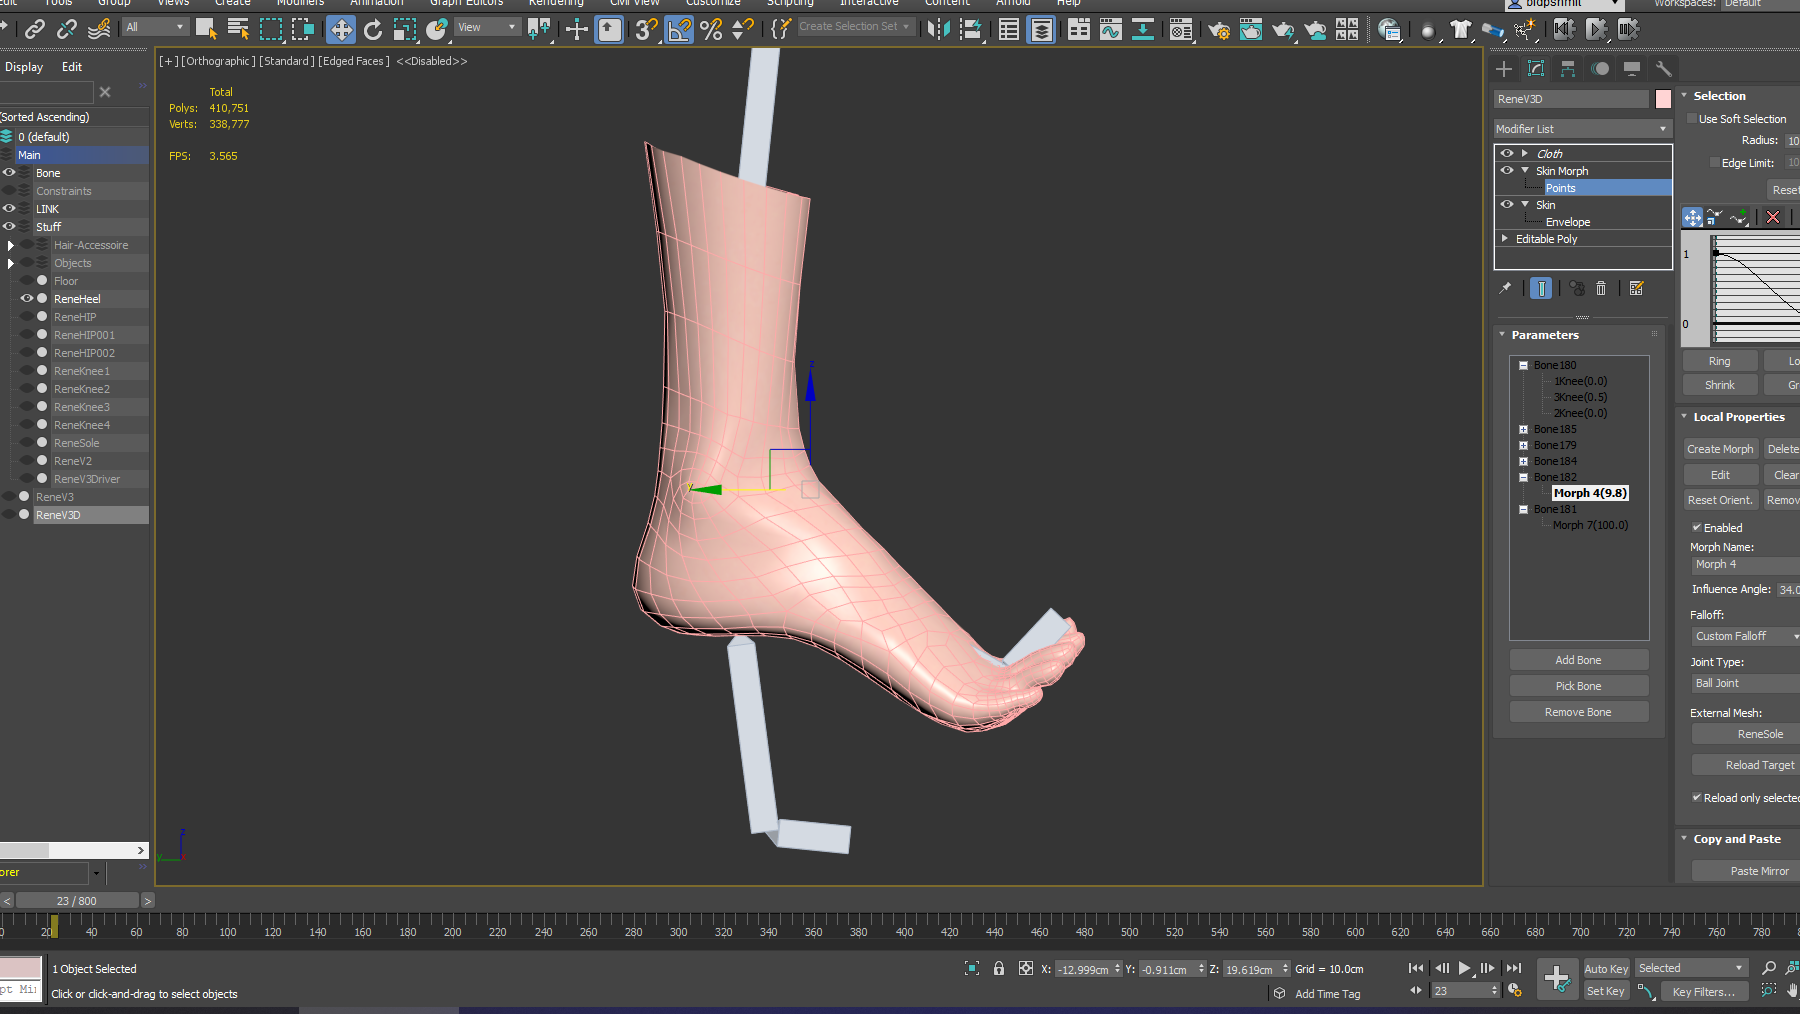
Task: Select the Select and Rotate tool
Action: (373, 29)
